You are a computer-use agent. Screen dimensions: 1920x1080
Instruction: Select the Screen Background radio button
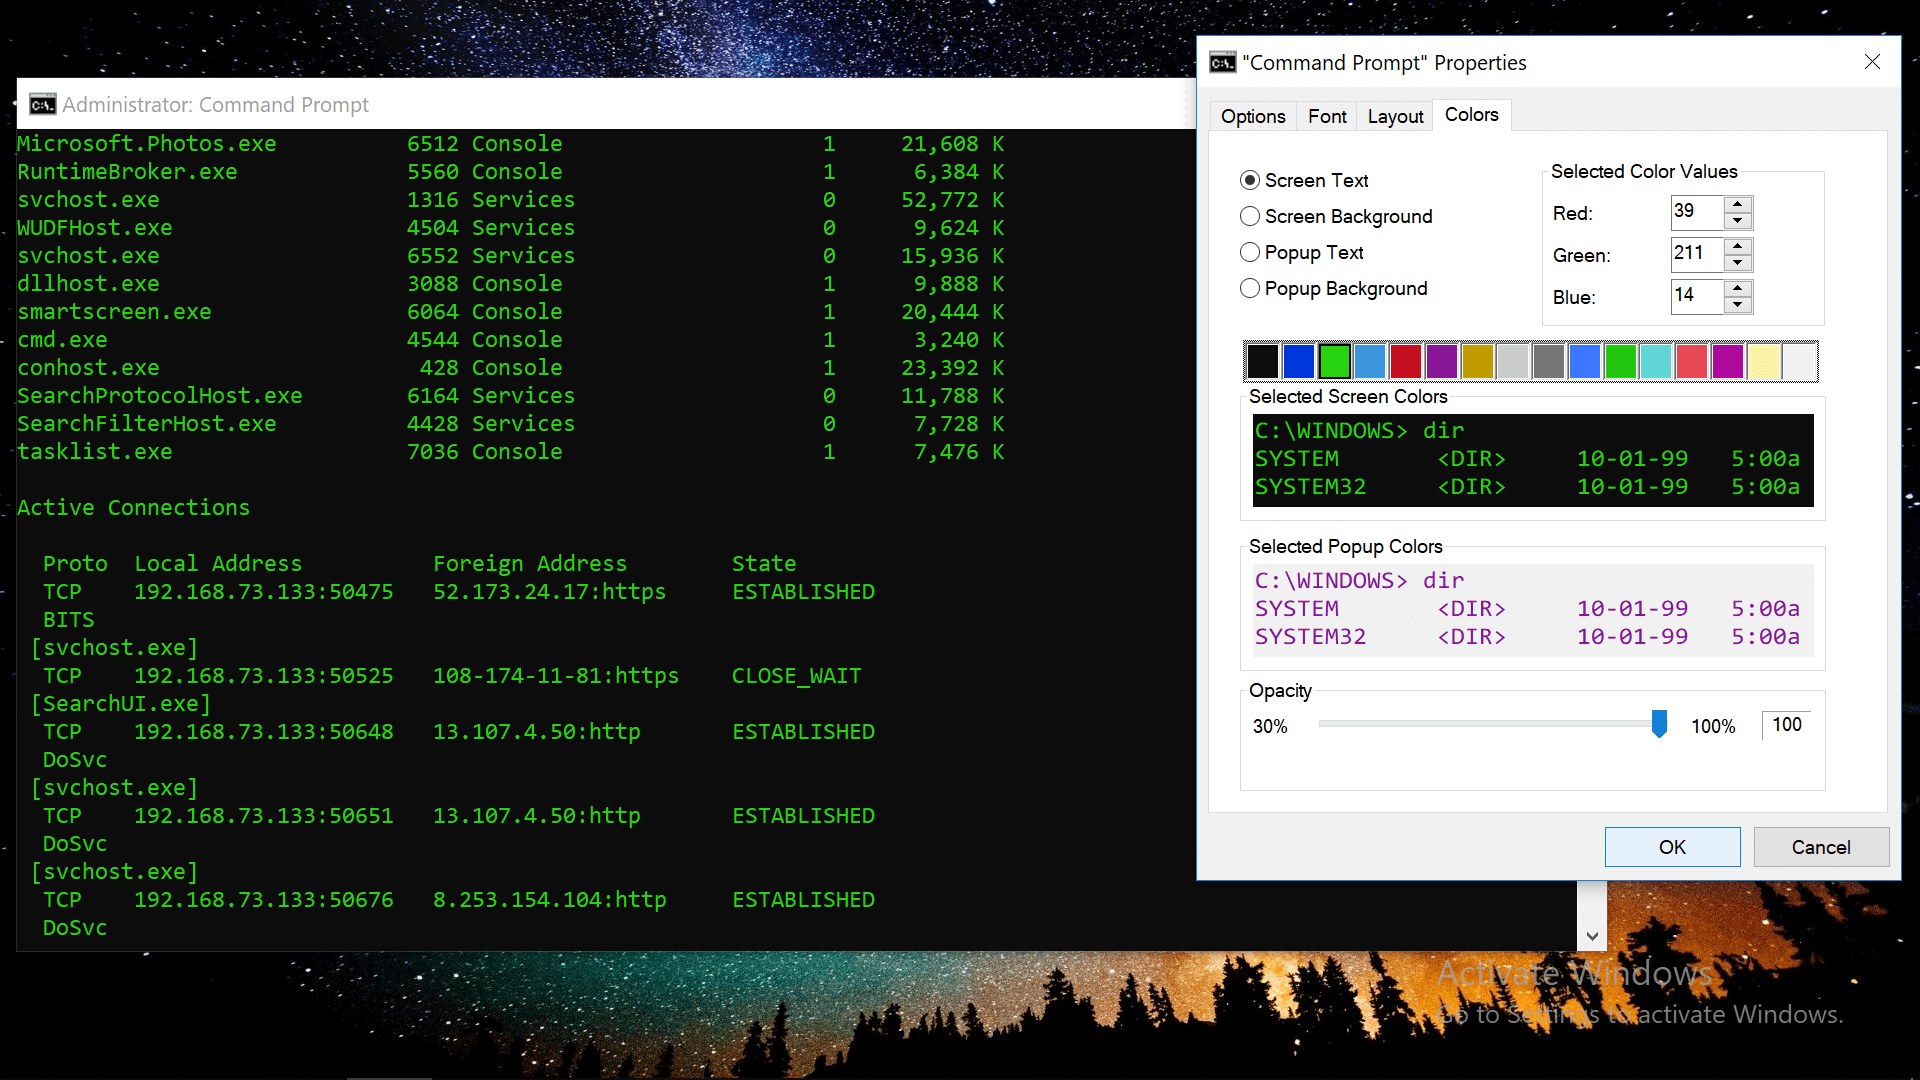(x=1247, y=216)
